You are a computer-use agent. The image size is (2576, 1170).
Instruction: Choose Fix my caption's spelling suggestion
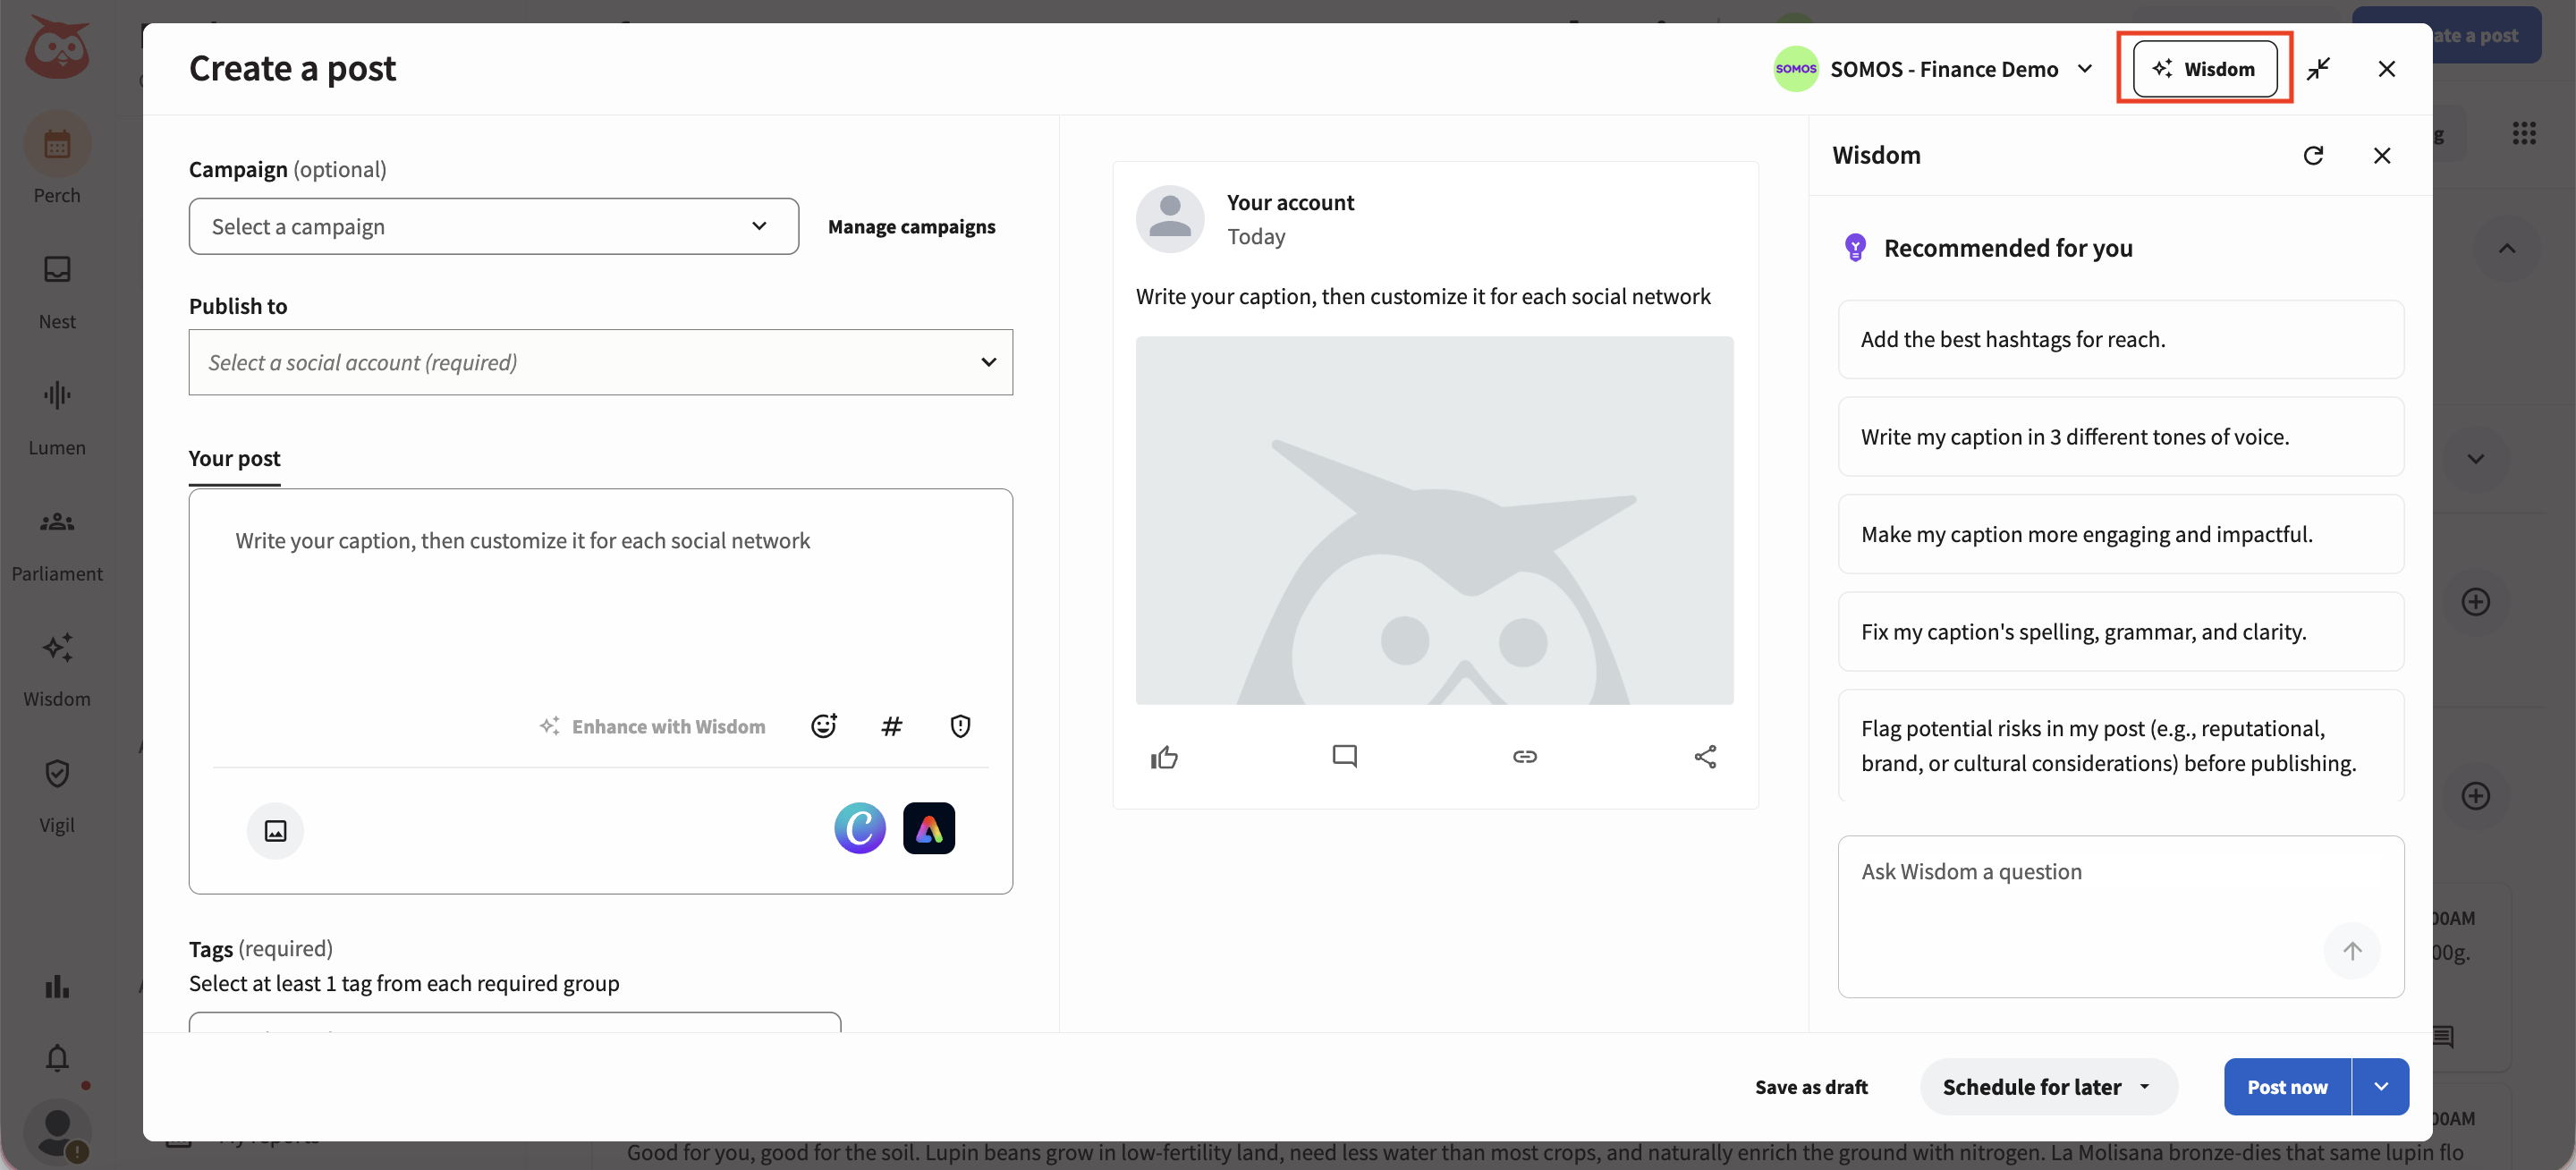pos(2121,632)
